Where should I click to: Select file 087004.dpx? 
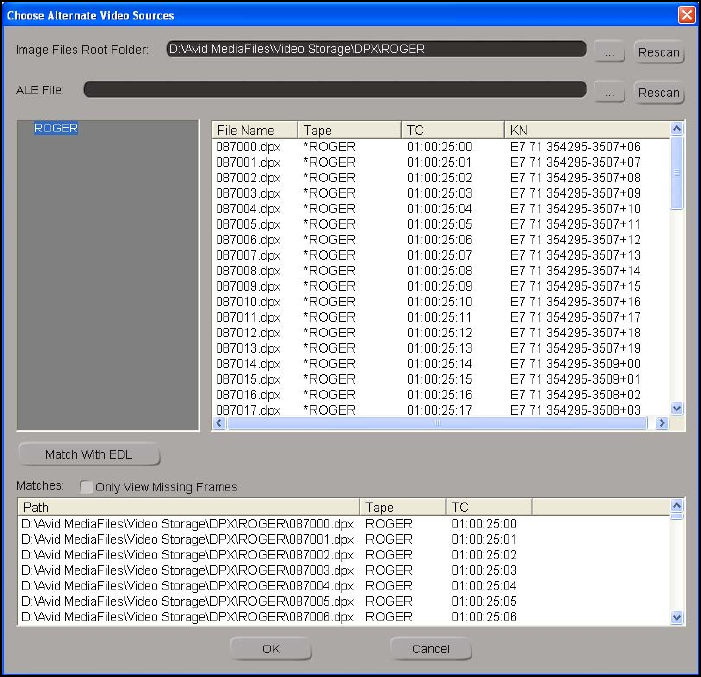coord(249,209)
